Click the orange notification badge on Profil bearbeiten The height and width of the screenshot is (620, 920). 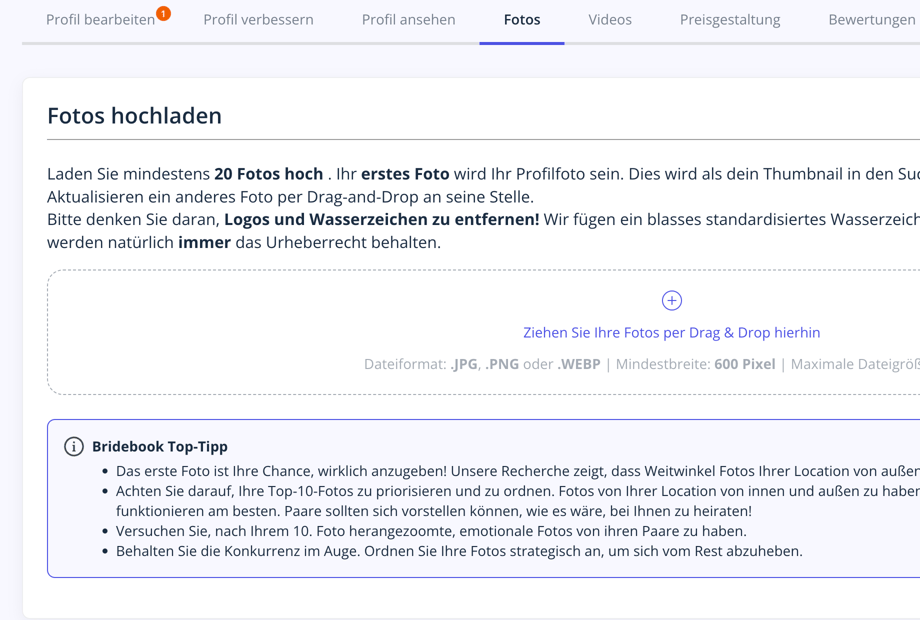tap(163, 13)
